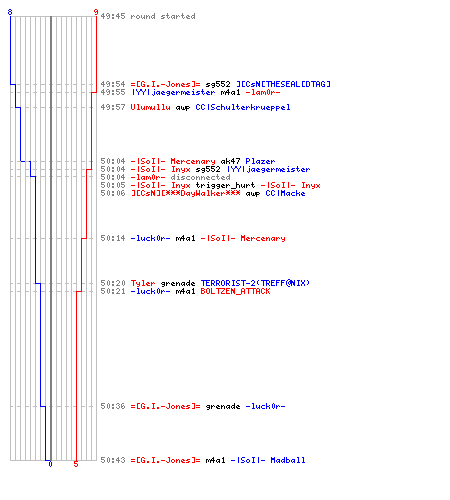Click |YY|jaegermeister killer name at 49:55
The height and width of the screenshot is (500, 450).
173,92
